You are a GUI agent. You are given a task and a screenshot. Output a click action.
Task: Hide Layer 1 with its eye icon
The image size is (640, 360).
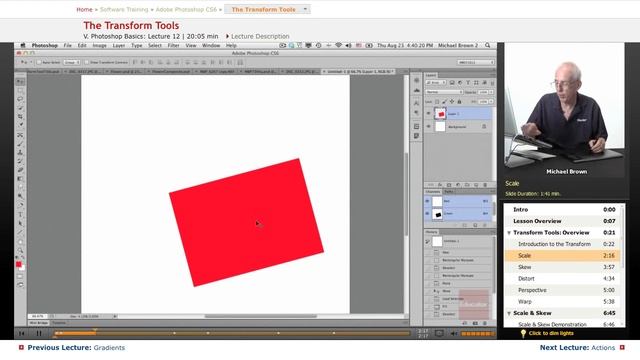point(428,114)
